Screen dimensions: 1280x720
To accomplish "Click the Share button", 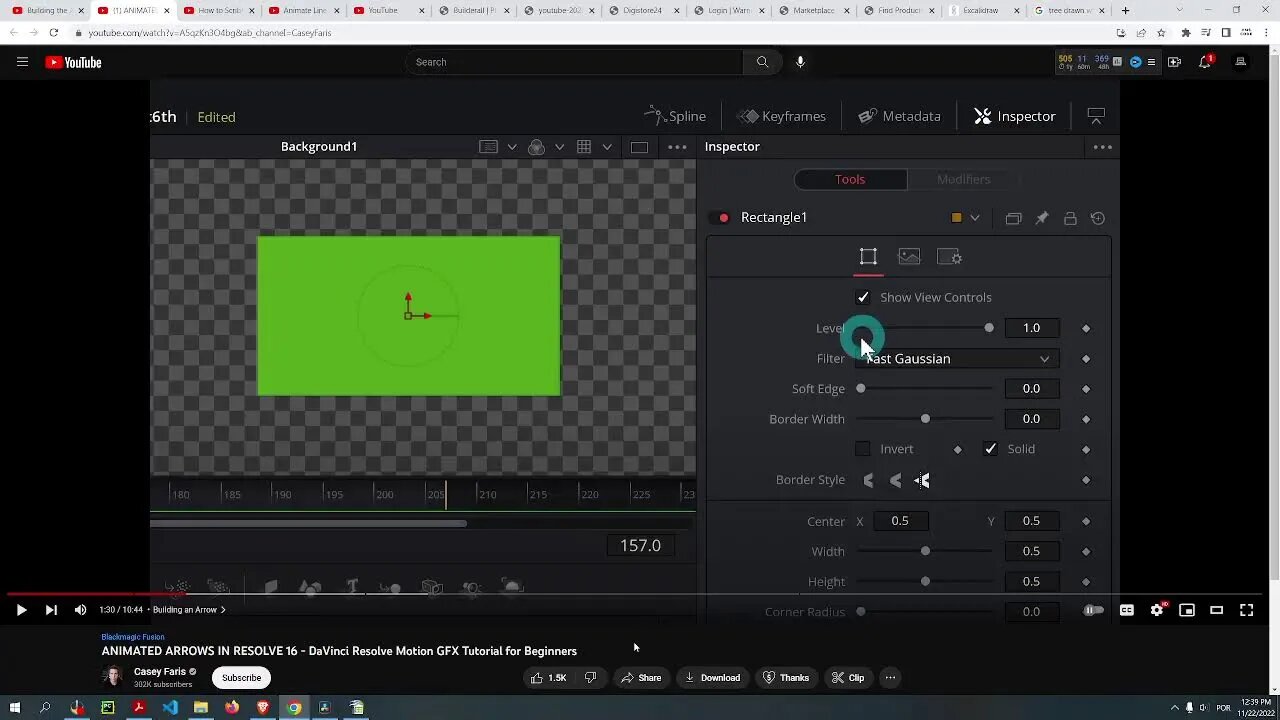I will tap(640, 677).
